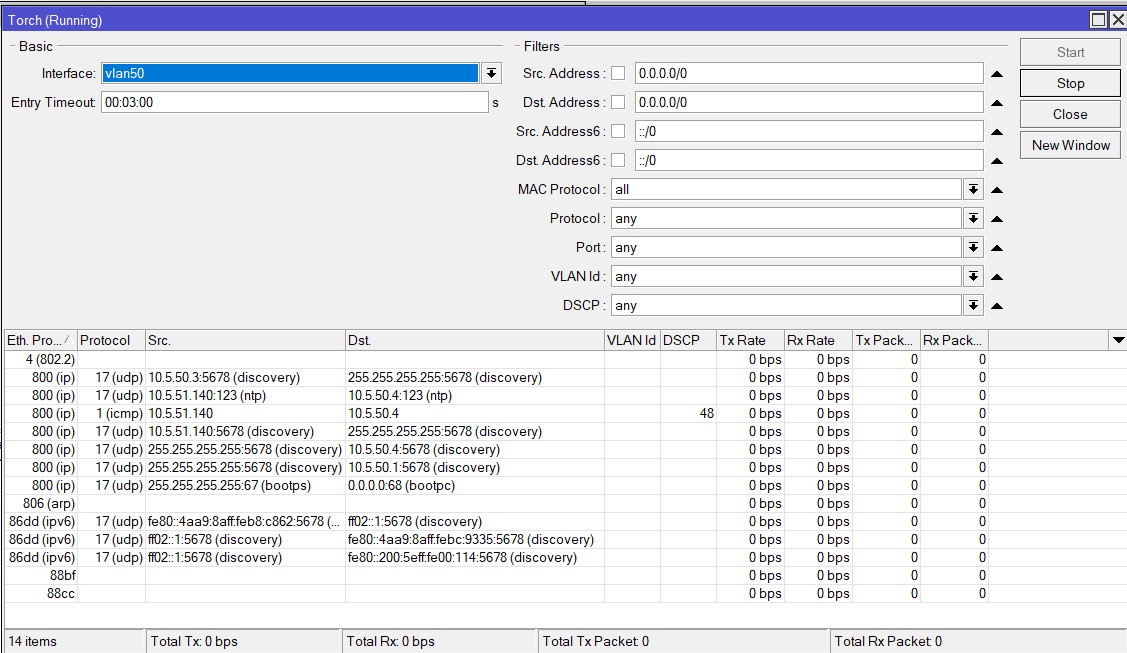Enable the Src. Address6 filter checkbox

pyautogui.click(x=618, y=131)
